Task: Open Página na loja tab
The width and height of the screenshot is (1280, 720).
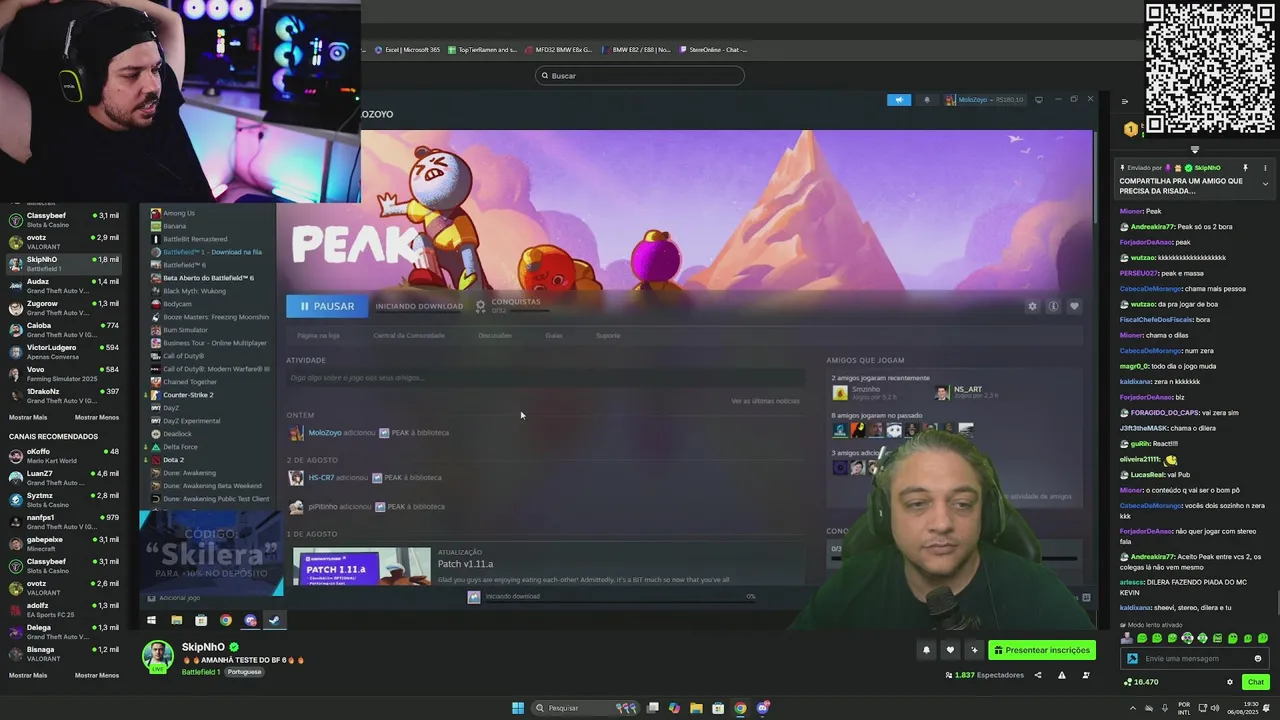Action: pos(318,335)
